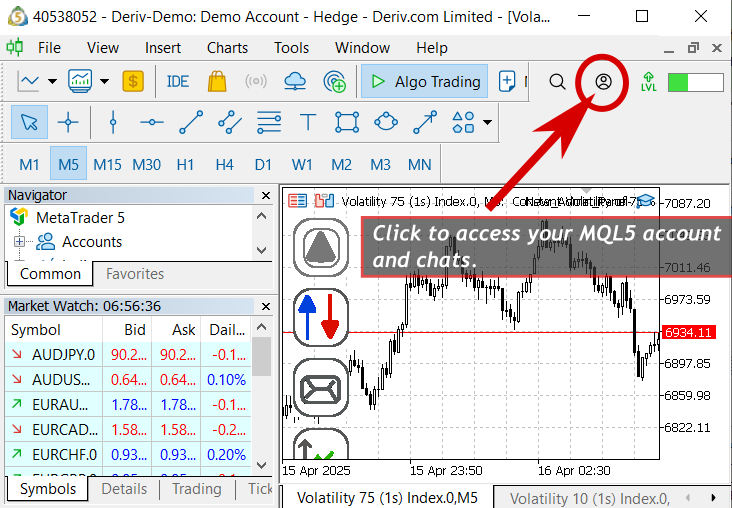Switch timeframe to W1
The image size is (732, 508).
(x=302, y=165)
